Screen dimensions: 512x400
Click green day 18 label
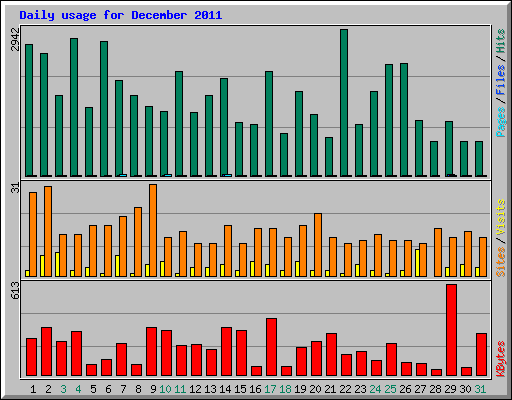(285, 389)
